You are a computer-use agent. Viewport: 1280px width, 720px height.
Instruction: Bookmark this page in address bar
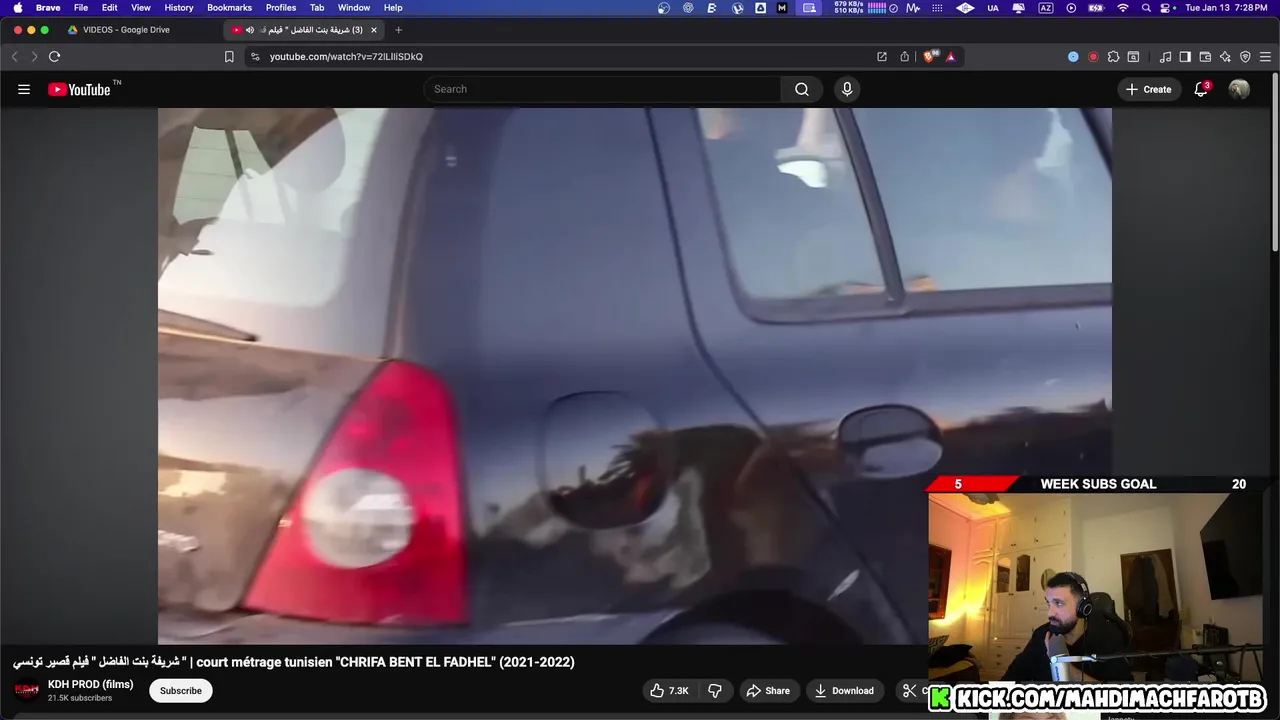click(x=229, y=57)
